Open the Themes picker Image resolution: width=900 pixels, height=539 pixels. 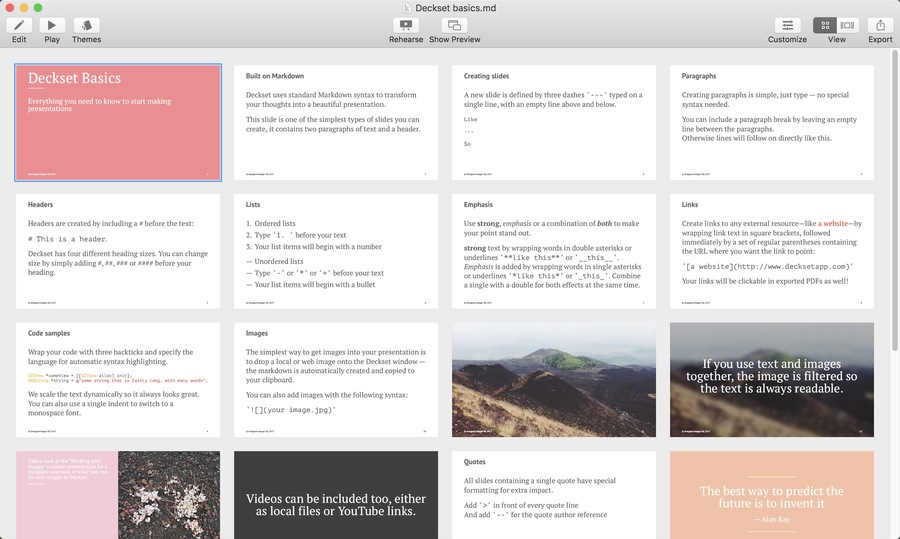(x=86, y=25)
